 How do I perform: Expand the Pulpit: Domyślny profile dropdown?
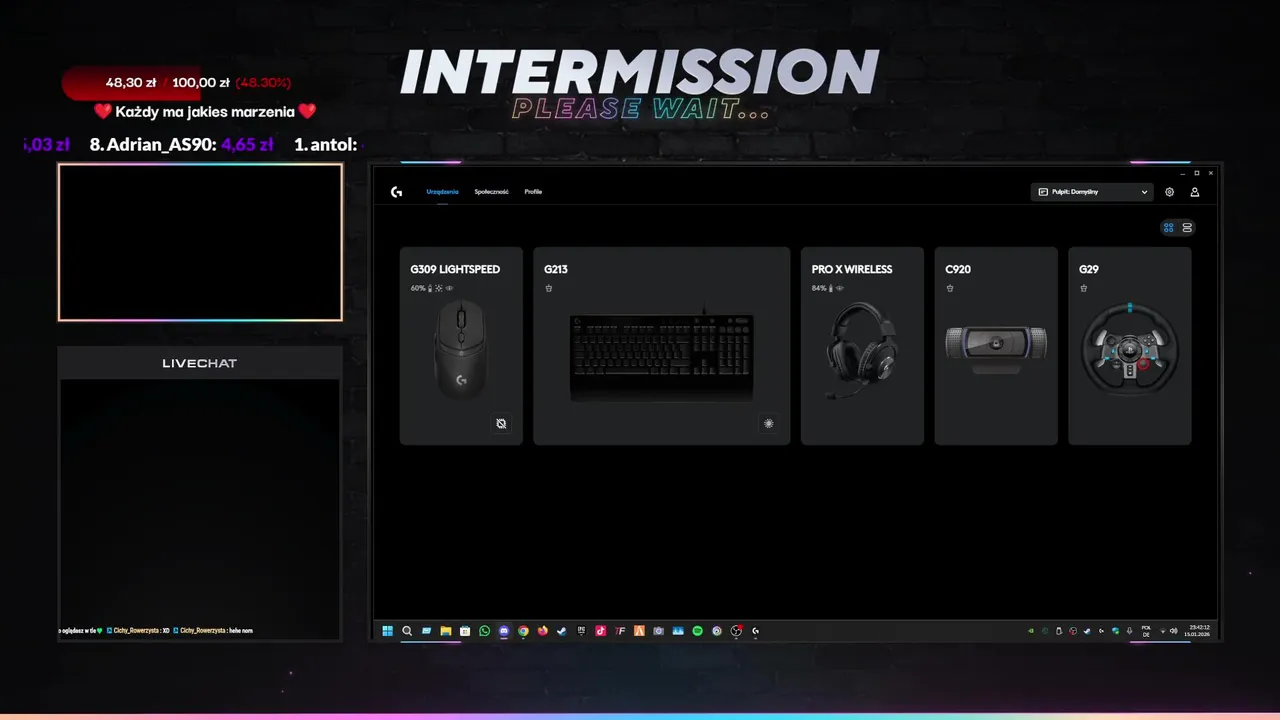coord(1093,192)
